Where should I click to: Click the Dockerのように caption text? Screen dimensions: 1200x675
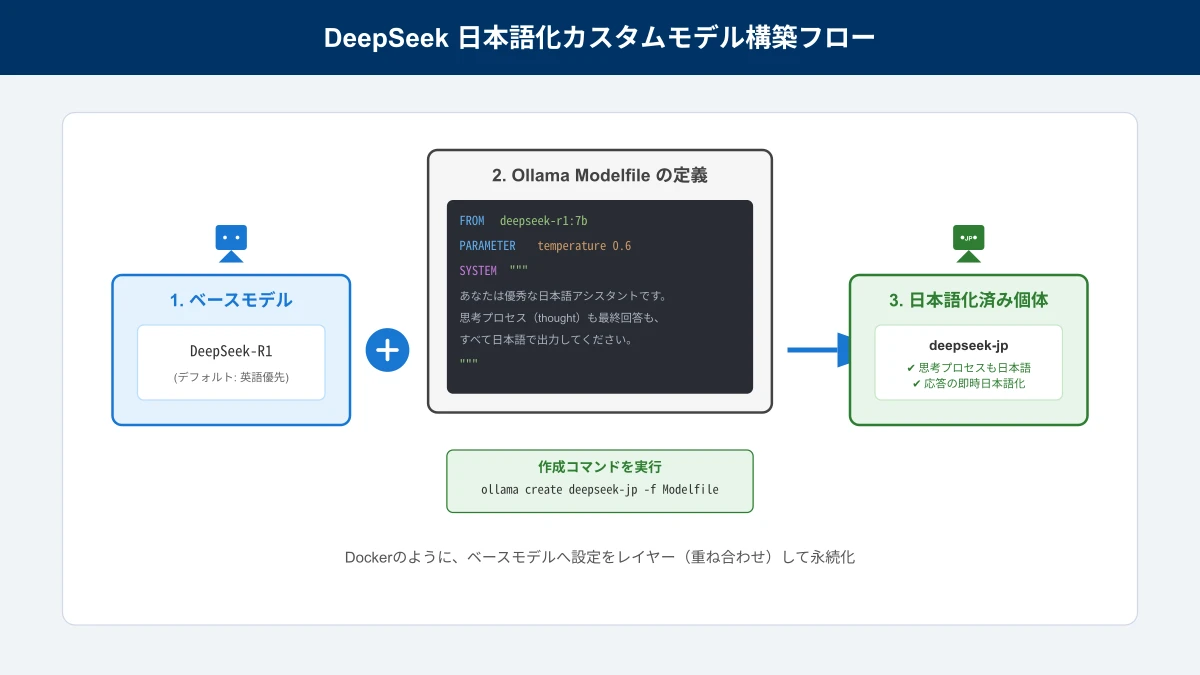(x=600, y=558)
